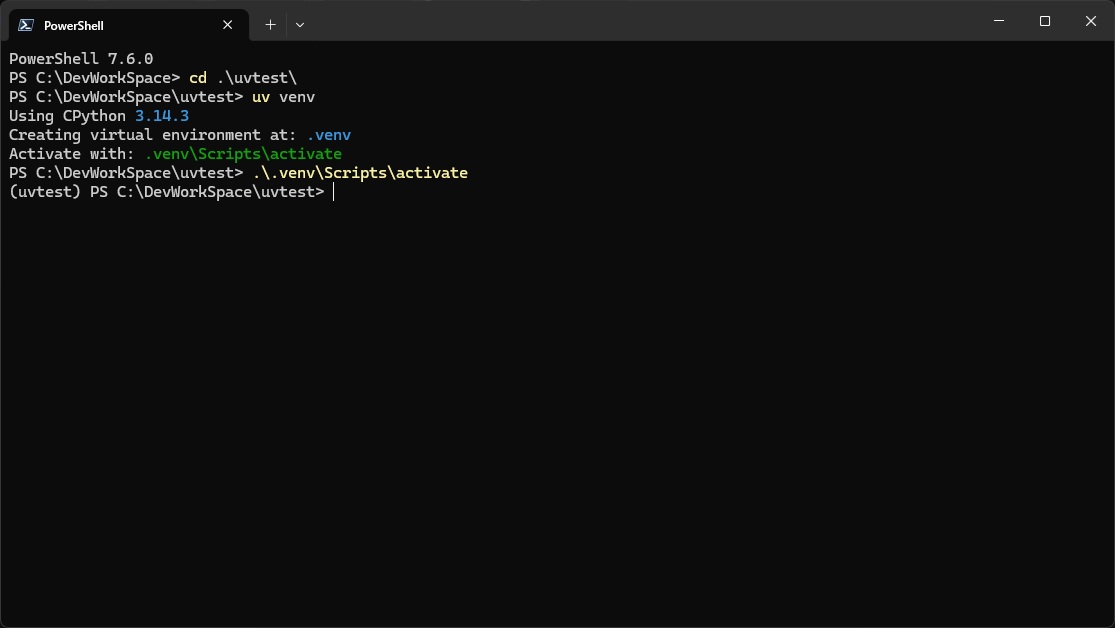Click the 'cd .\uvtest\' command text
The width and height of the screenshot is (1115, 628).
(243, 78)
